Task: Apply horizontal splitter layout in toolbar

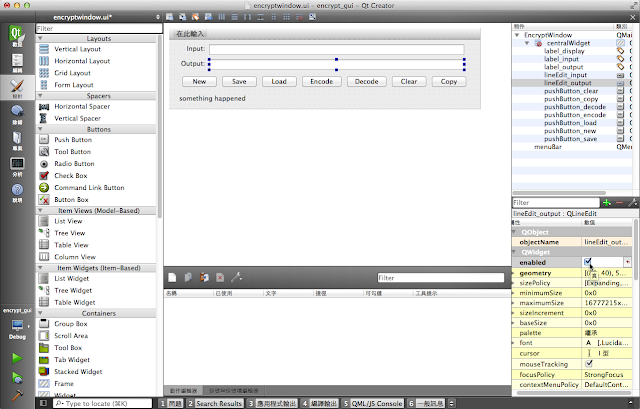Action: pos(247,17)
